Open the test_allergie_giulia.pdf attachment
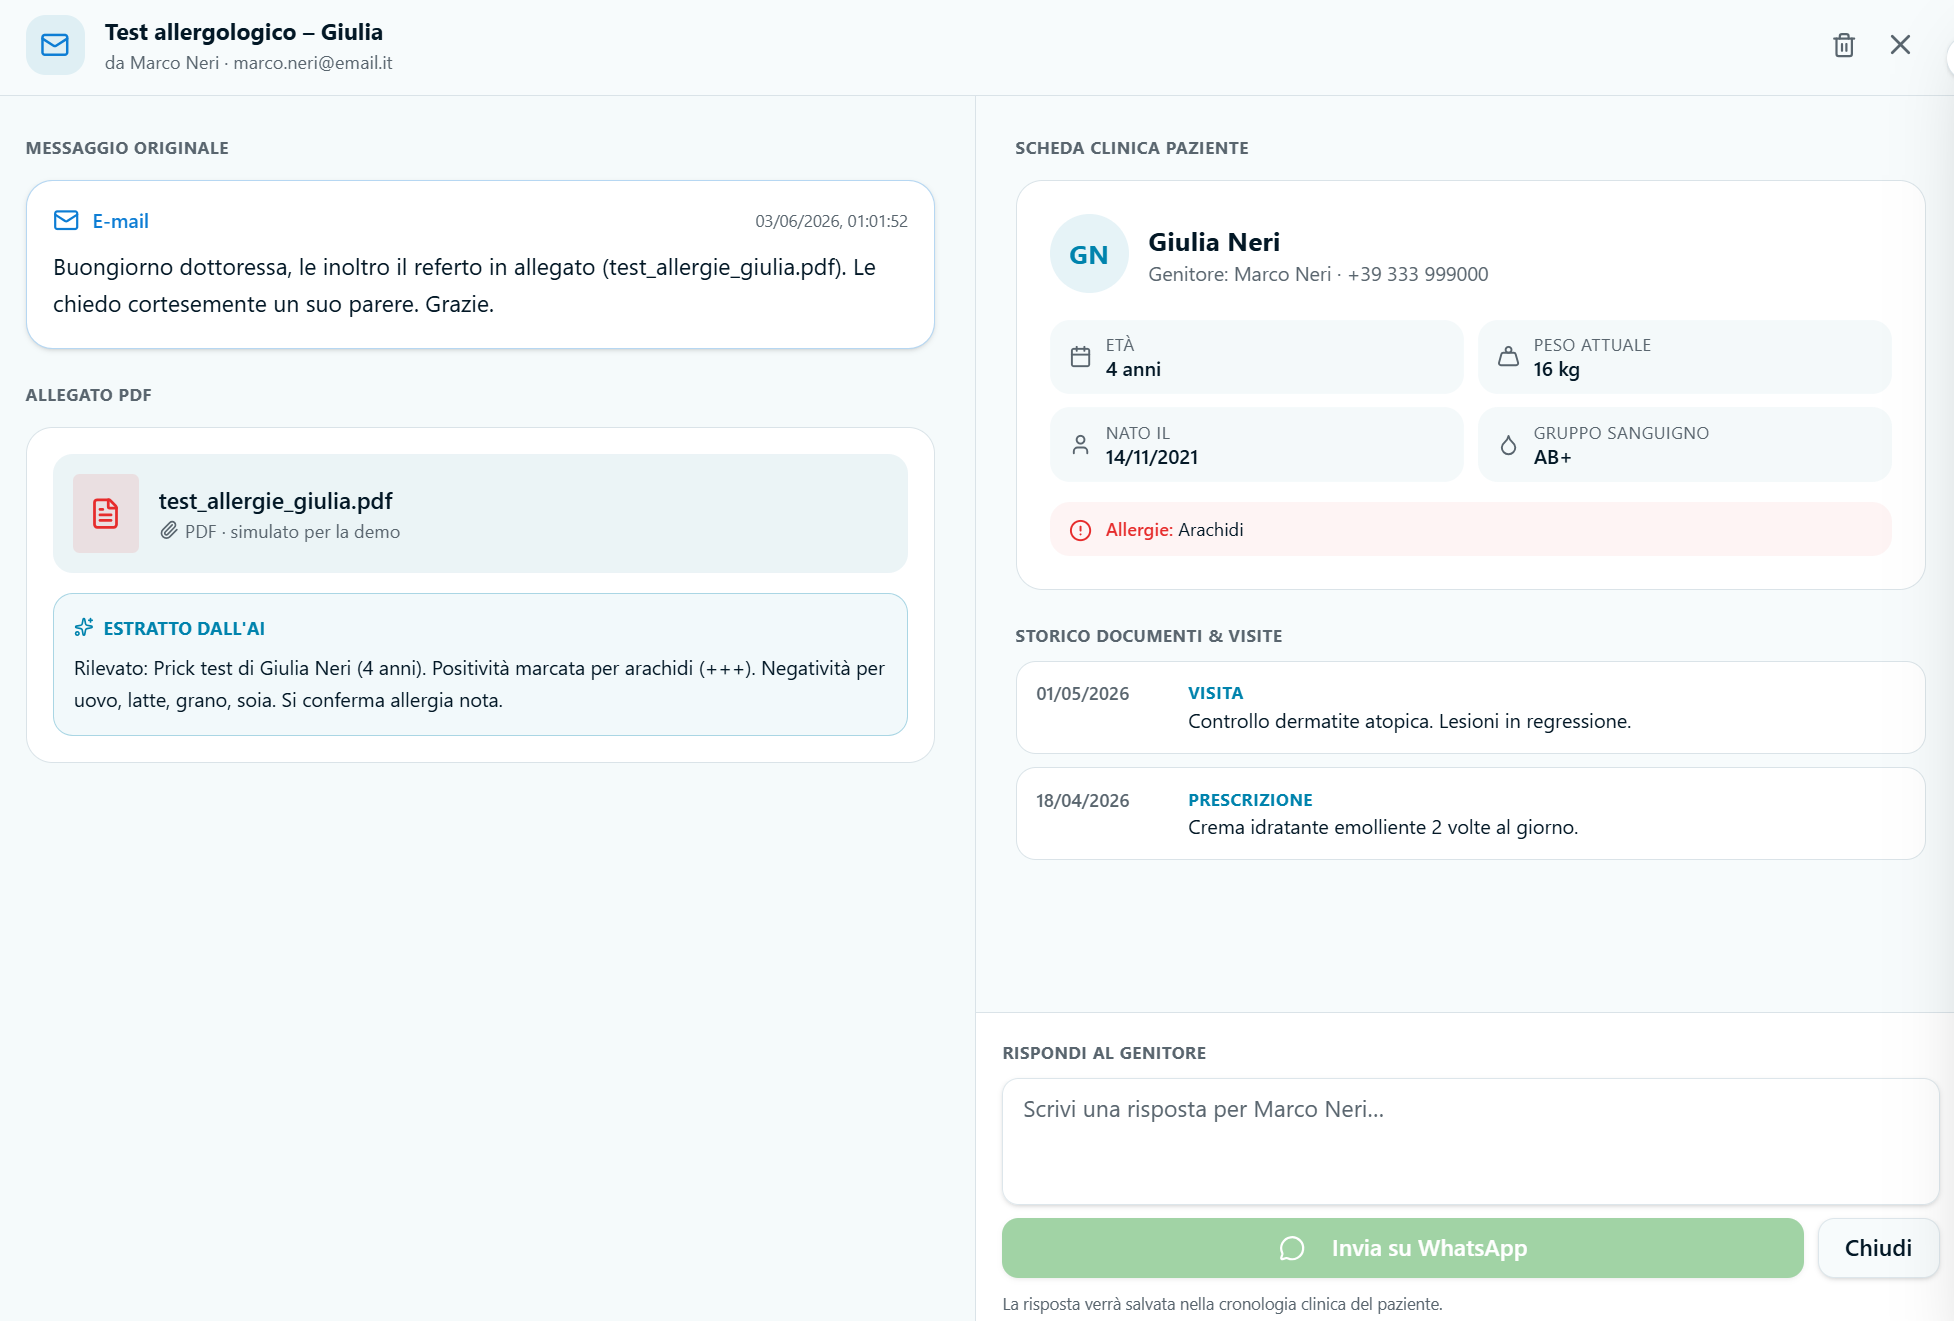This screenshot has width=1954, height=1321. (x=480, y=513)
